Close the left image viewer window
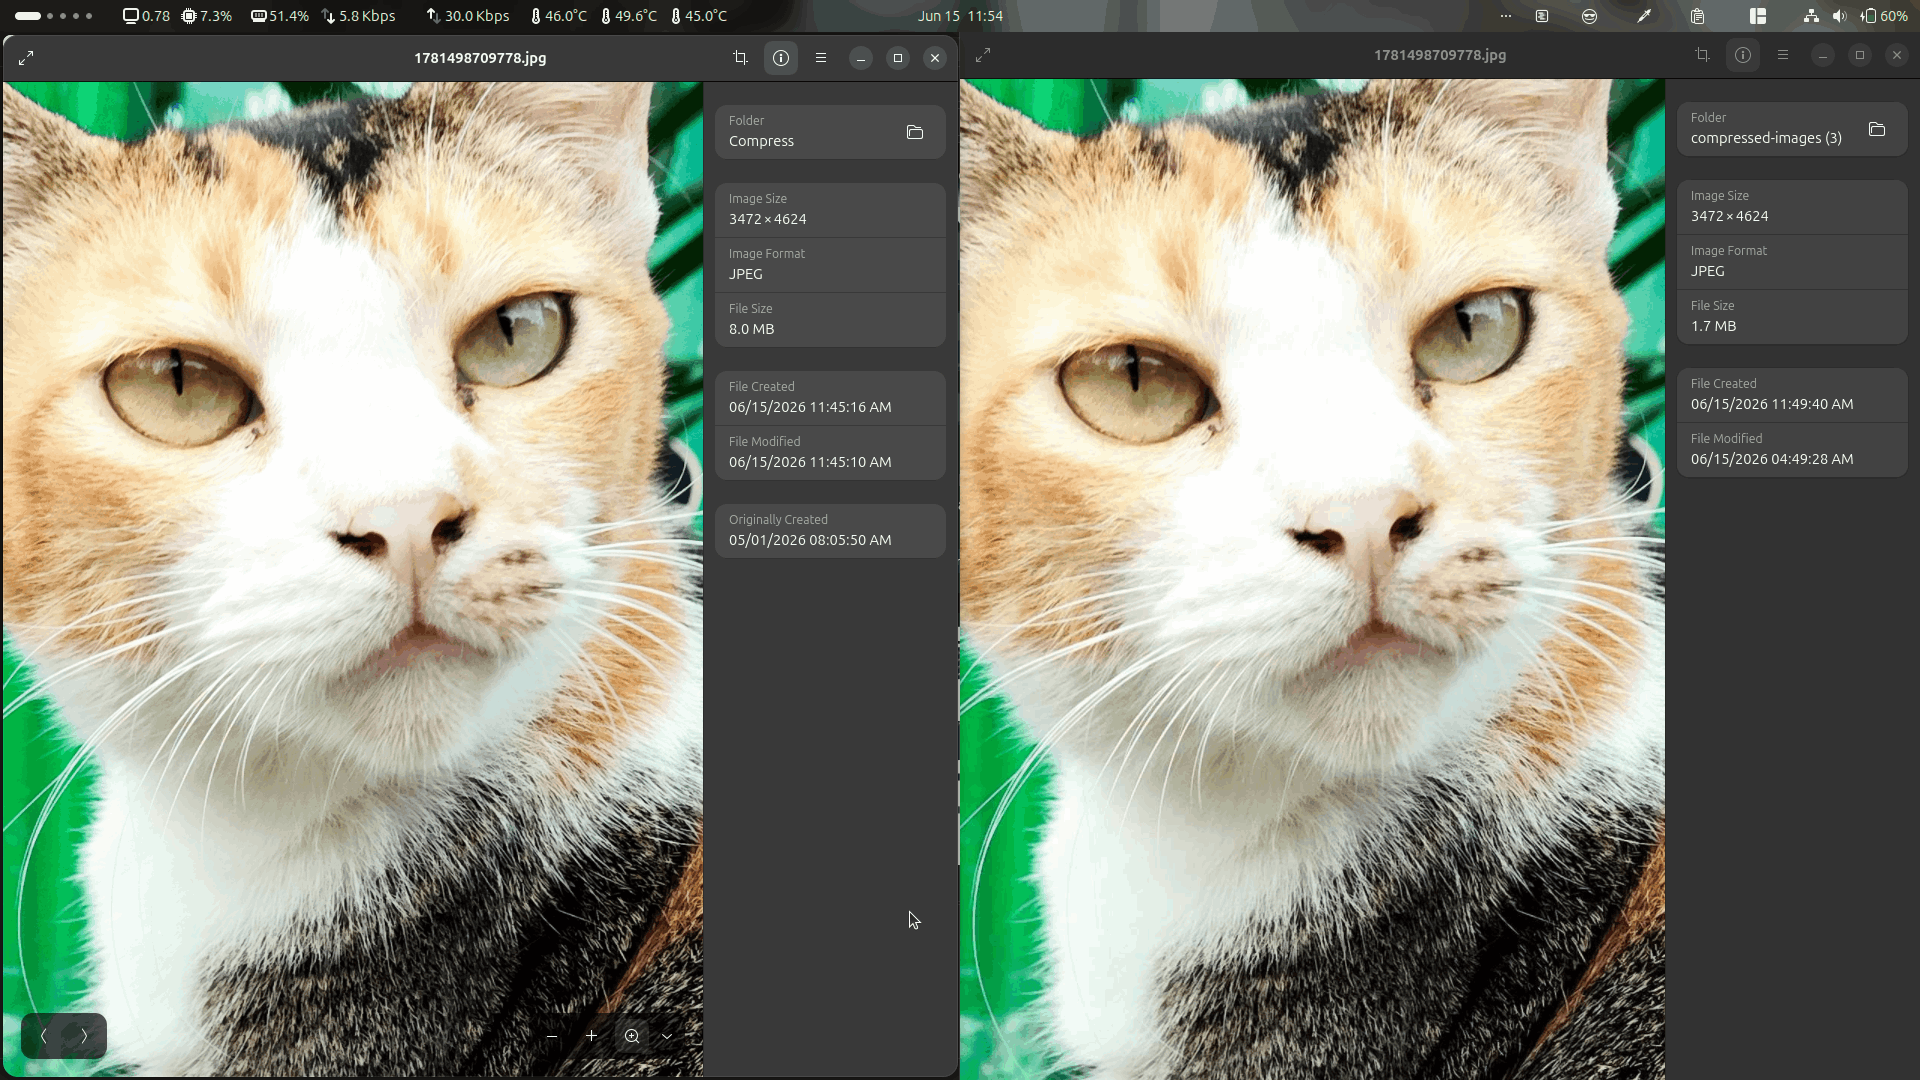The image size is (1920, 1080). (935, 58)
